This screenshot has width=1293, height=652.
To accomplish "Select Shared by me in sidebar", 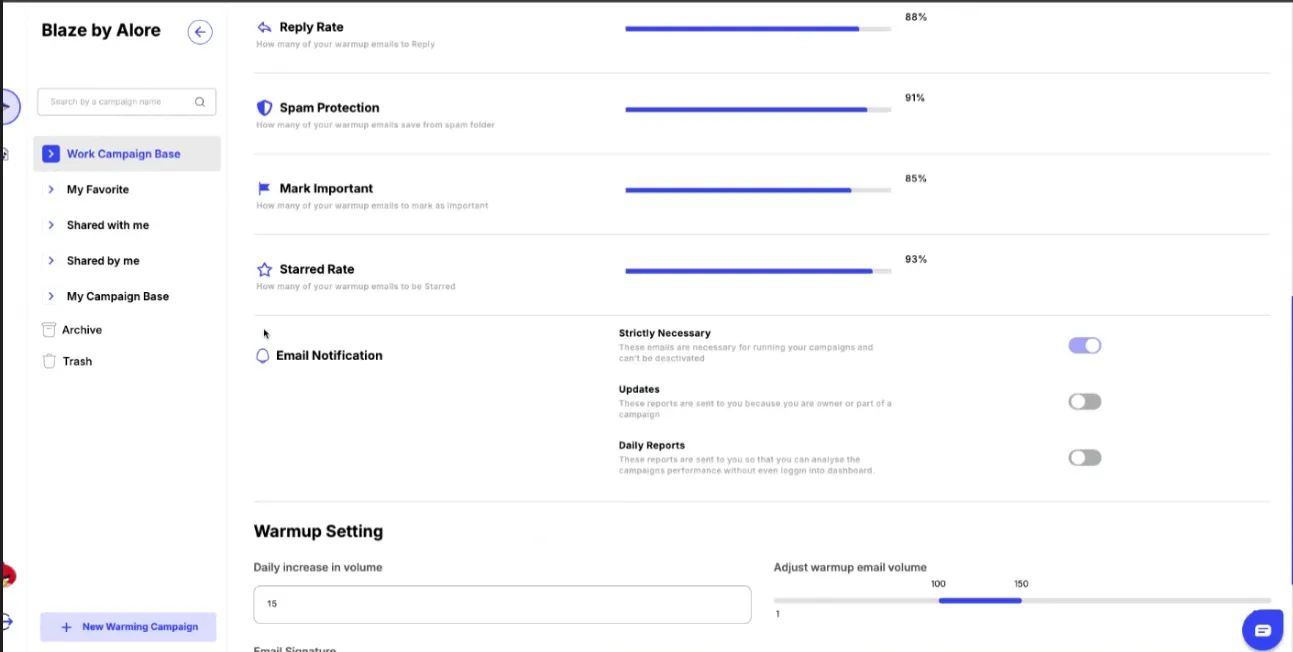I will pyautogui.click(x=104, y=260).
